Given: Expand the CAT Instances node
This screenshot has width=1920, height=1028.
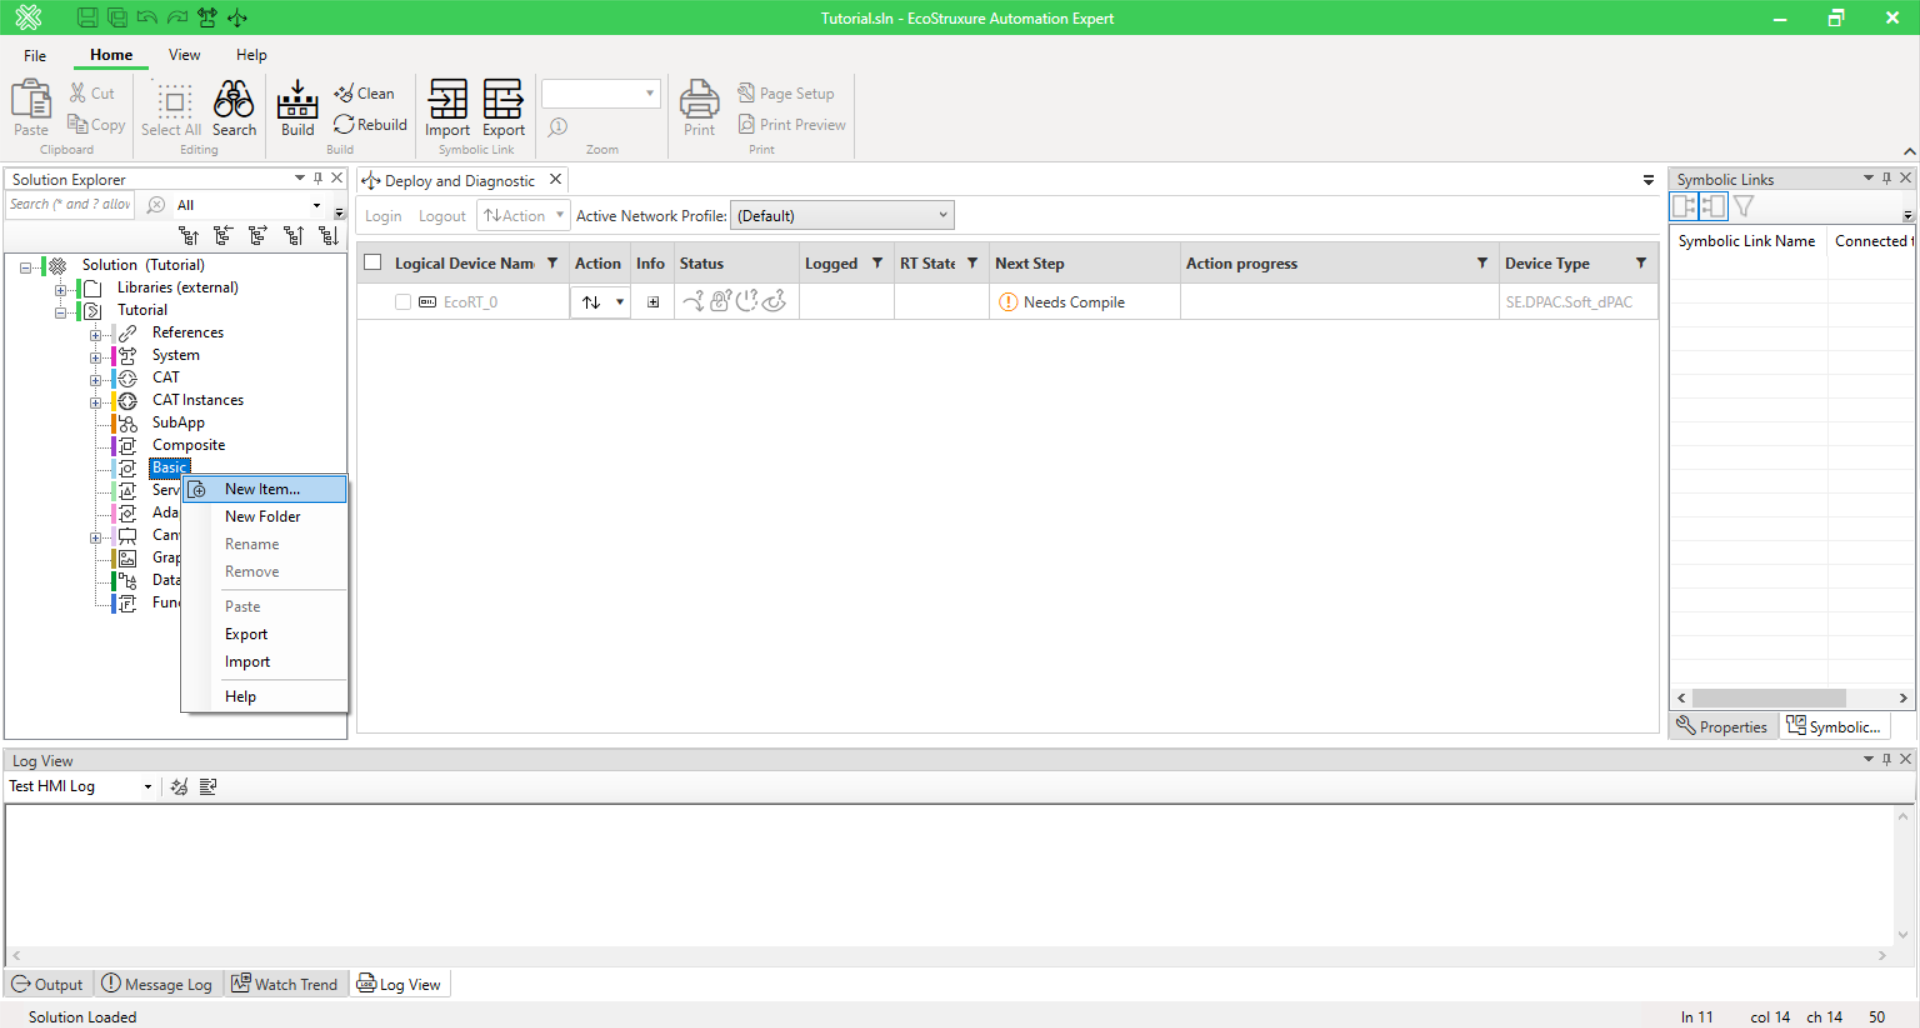Looking at the screenshot, I should 96,402.
